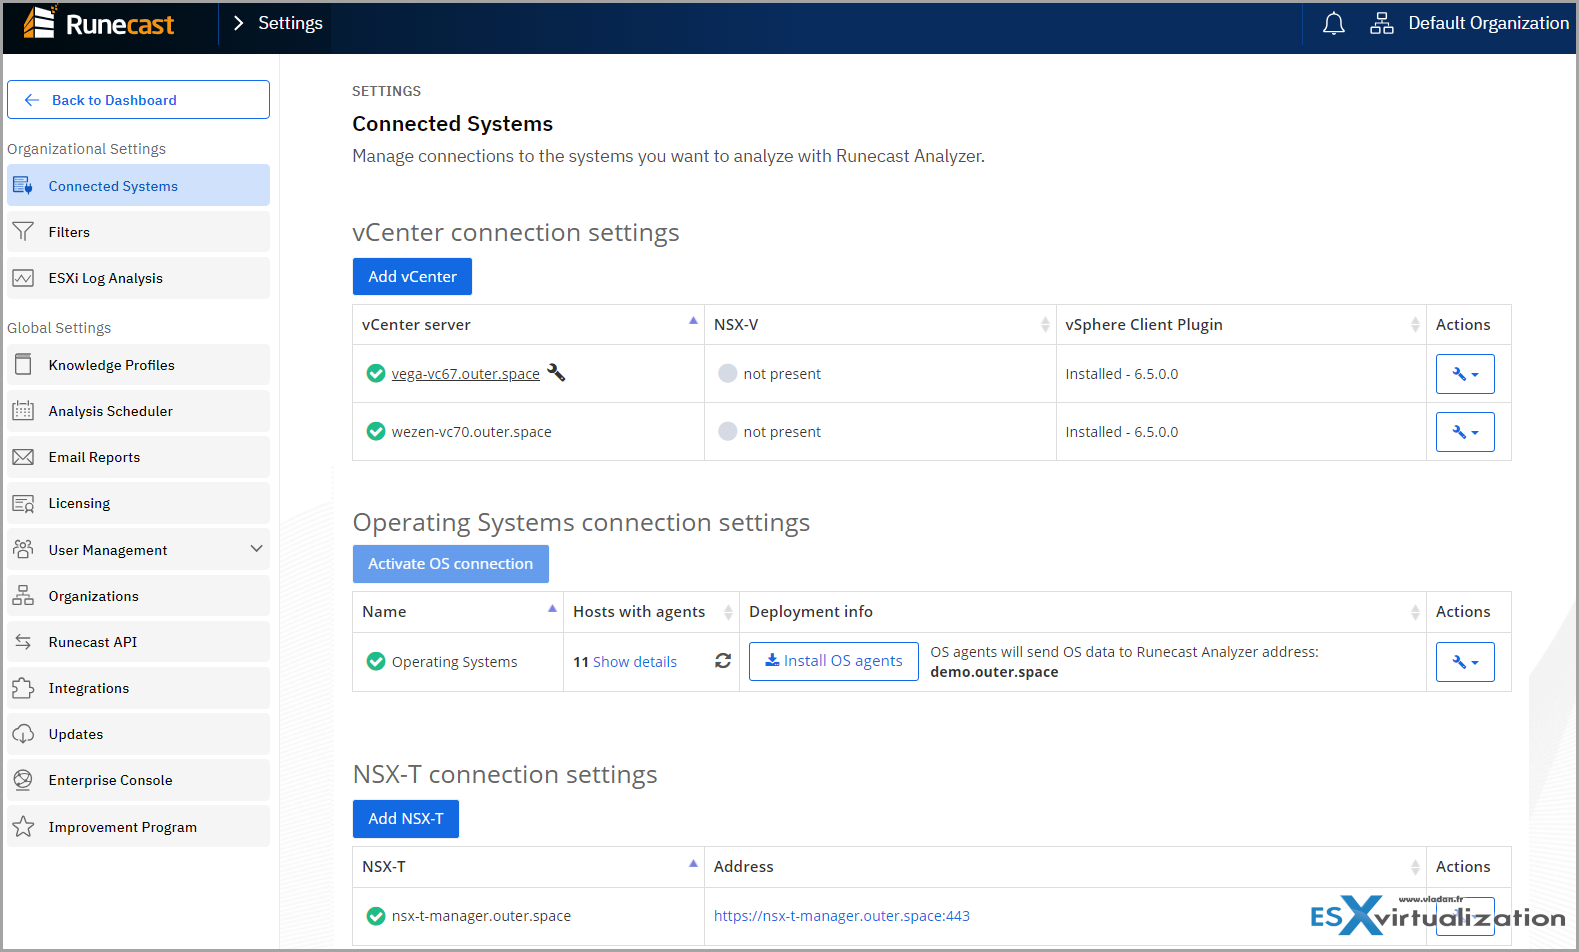Sort by vCenter server column

528,325
